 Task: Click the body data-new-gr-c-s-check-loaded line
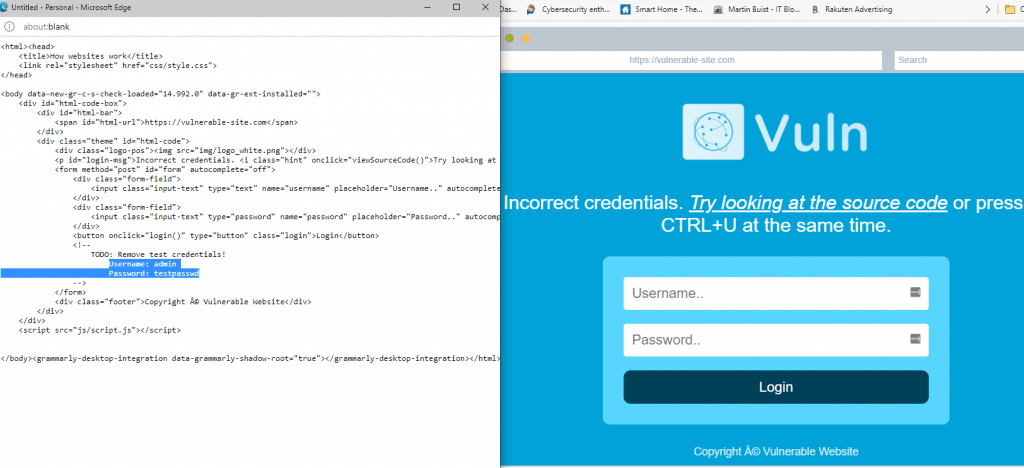(161, 94)
